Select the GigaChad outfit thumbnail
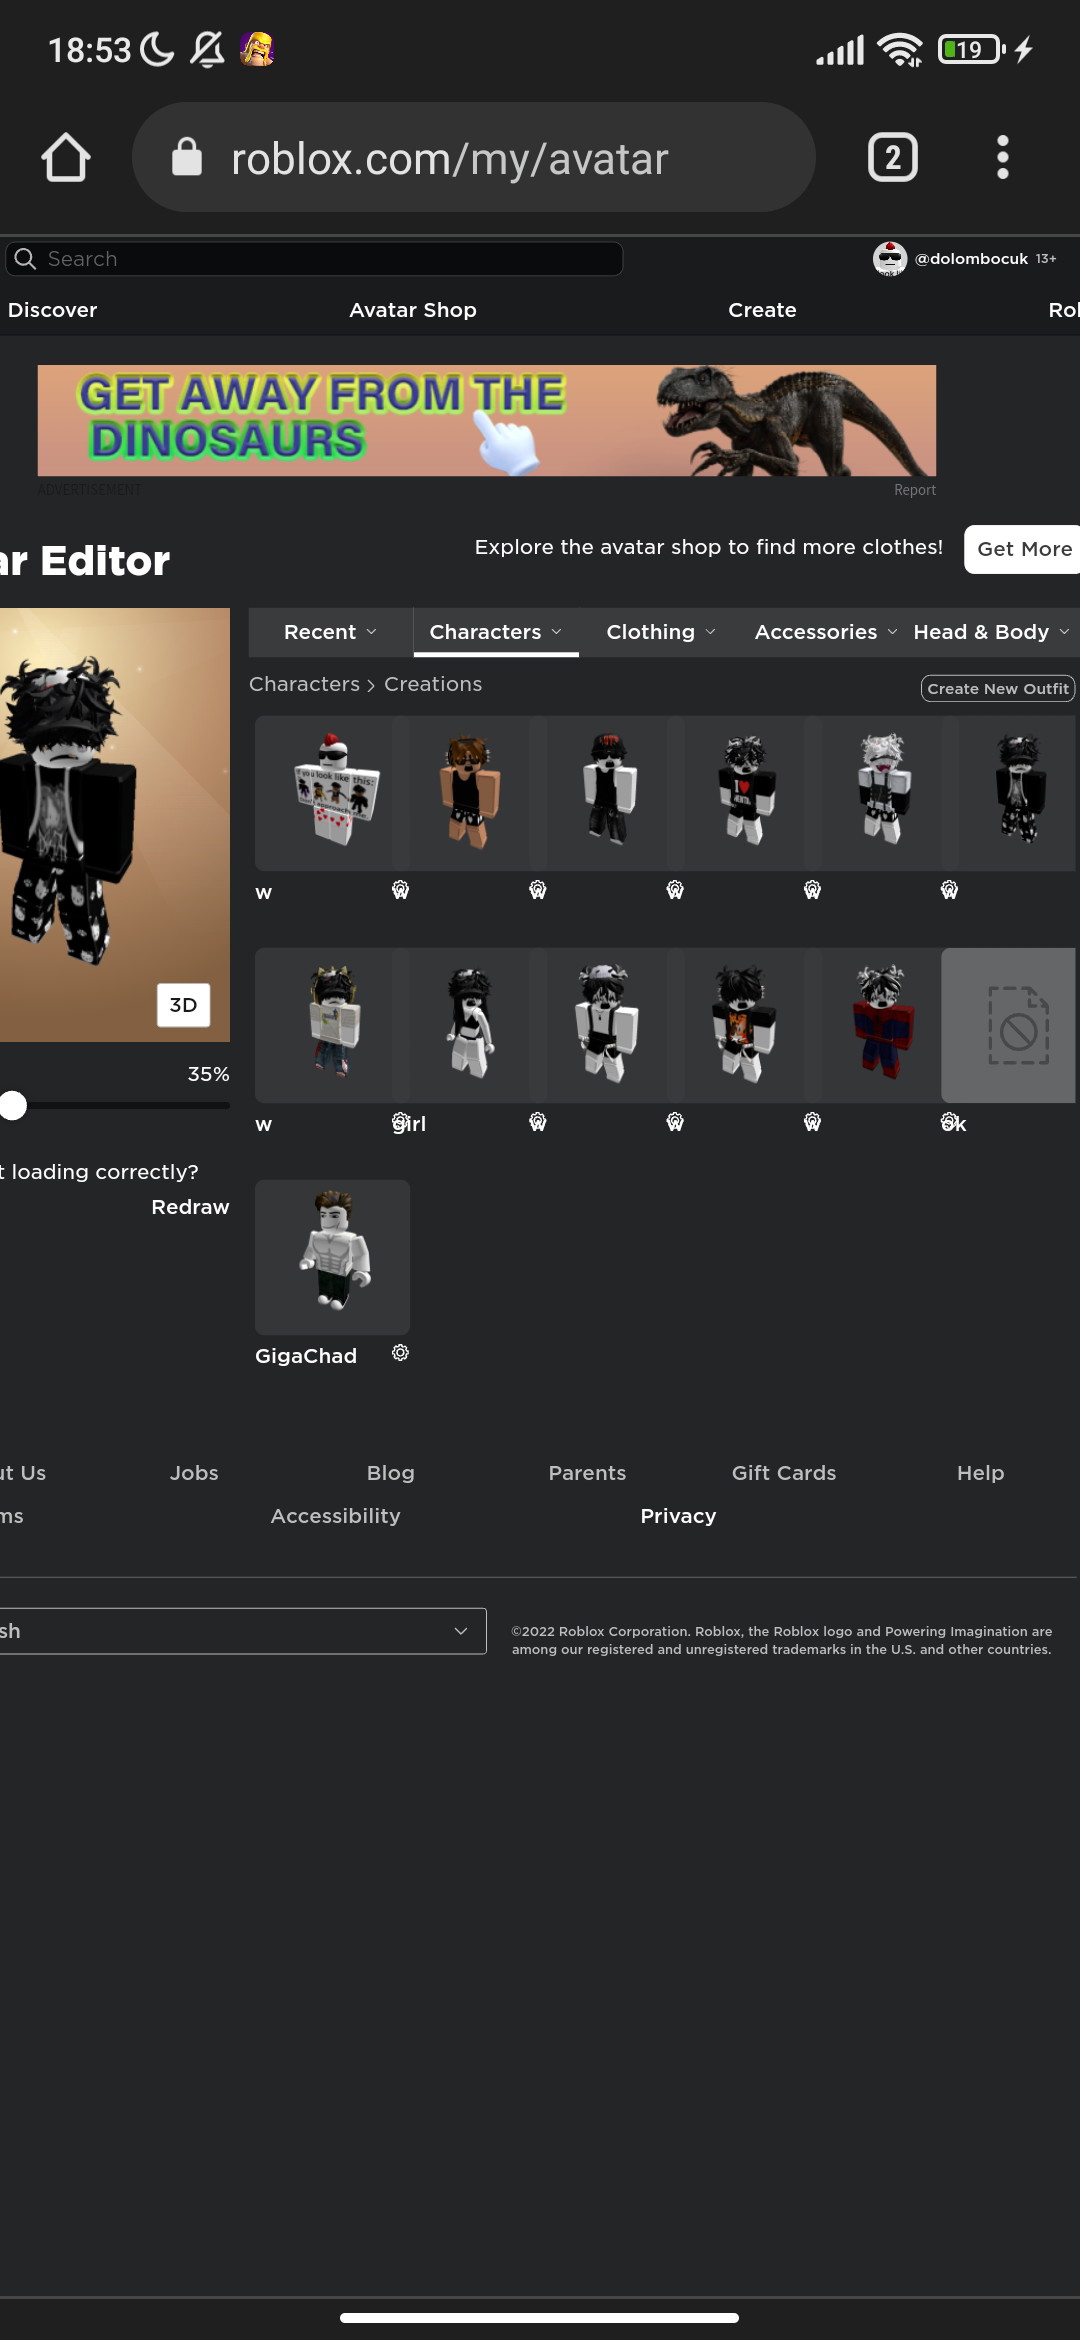Image resolution: width=1080 pixels, height=2340 pixels. 332,1257
